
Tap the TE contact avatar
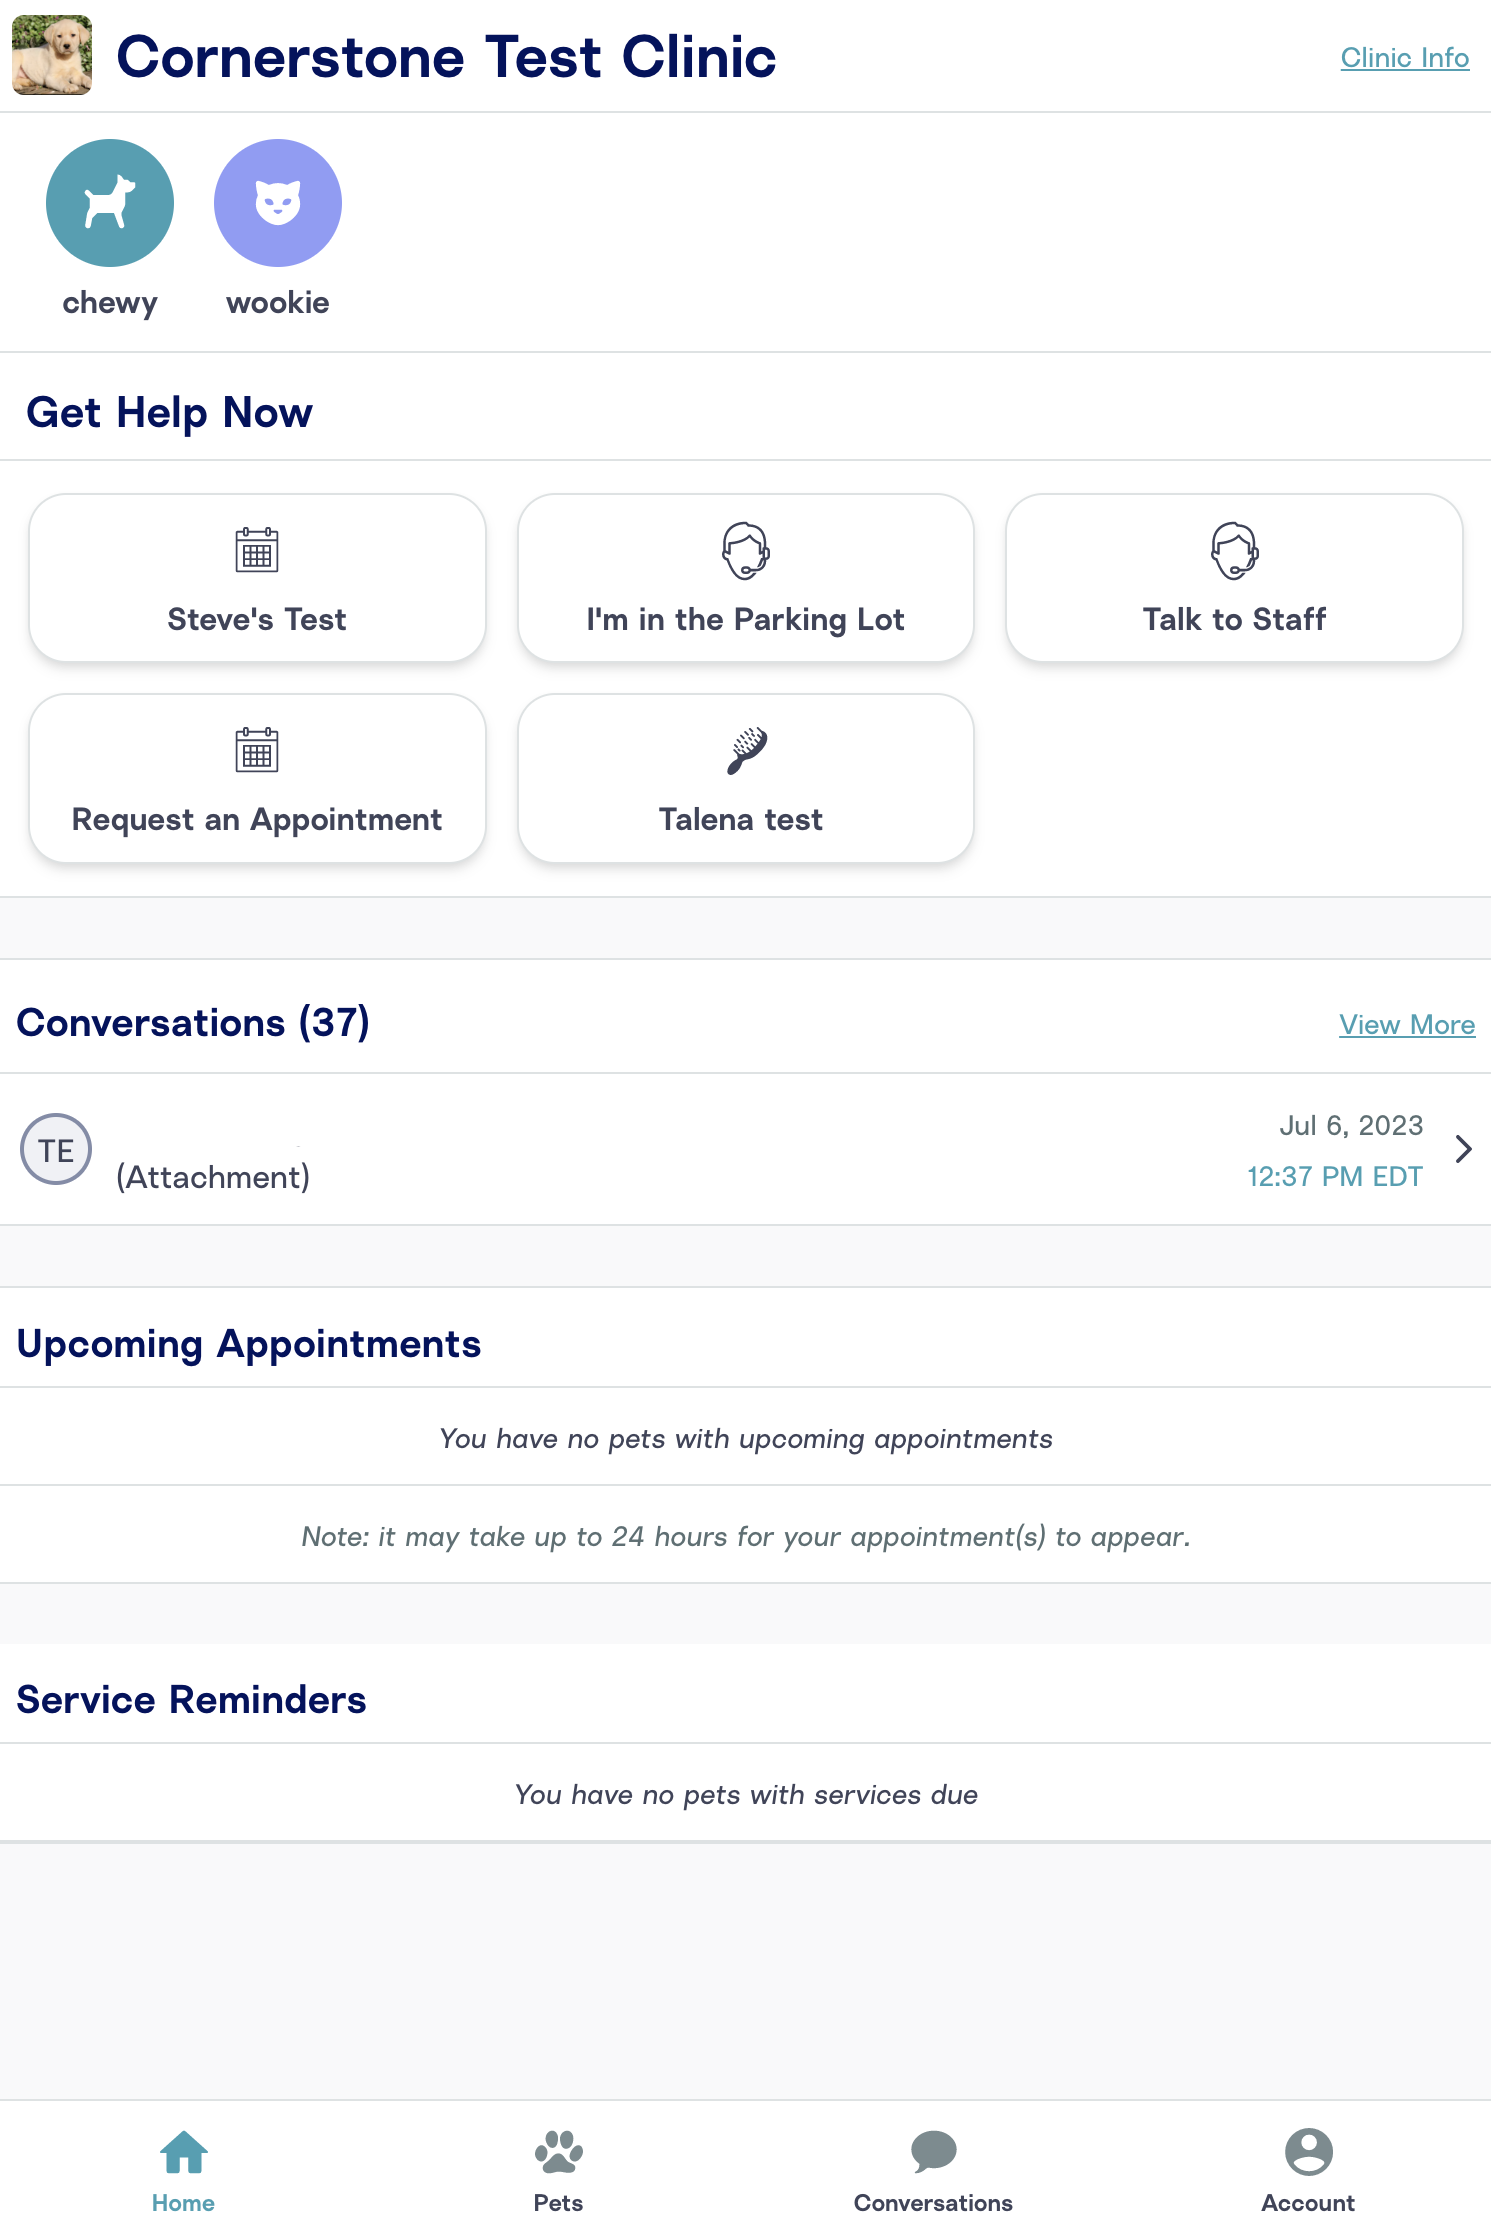[x=56, y=1150]
